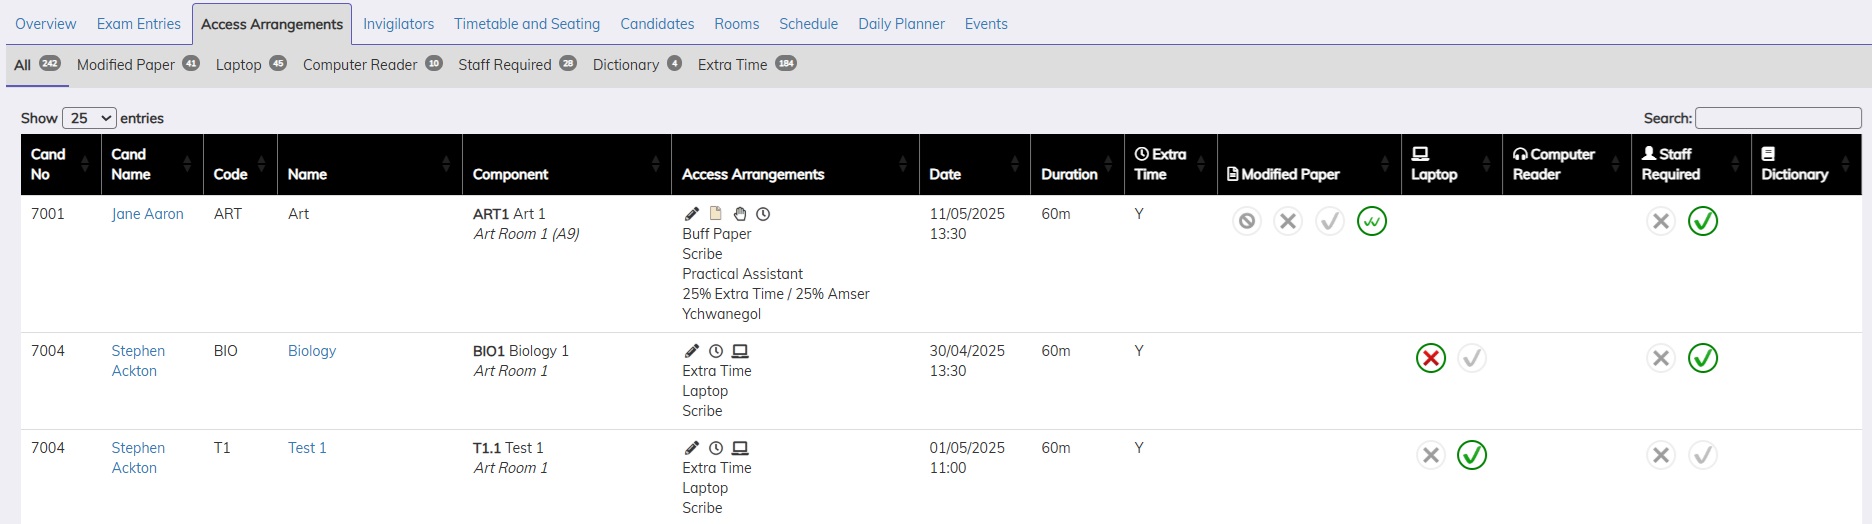Click the grey cross under Modified Paper for Jane Aaron
Image resolution: width=1872 pixels, height=524 pixels.
(1288, 221)
